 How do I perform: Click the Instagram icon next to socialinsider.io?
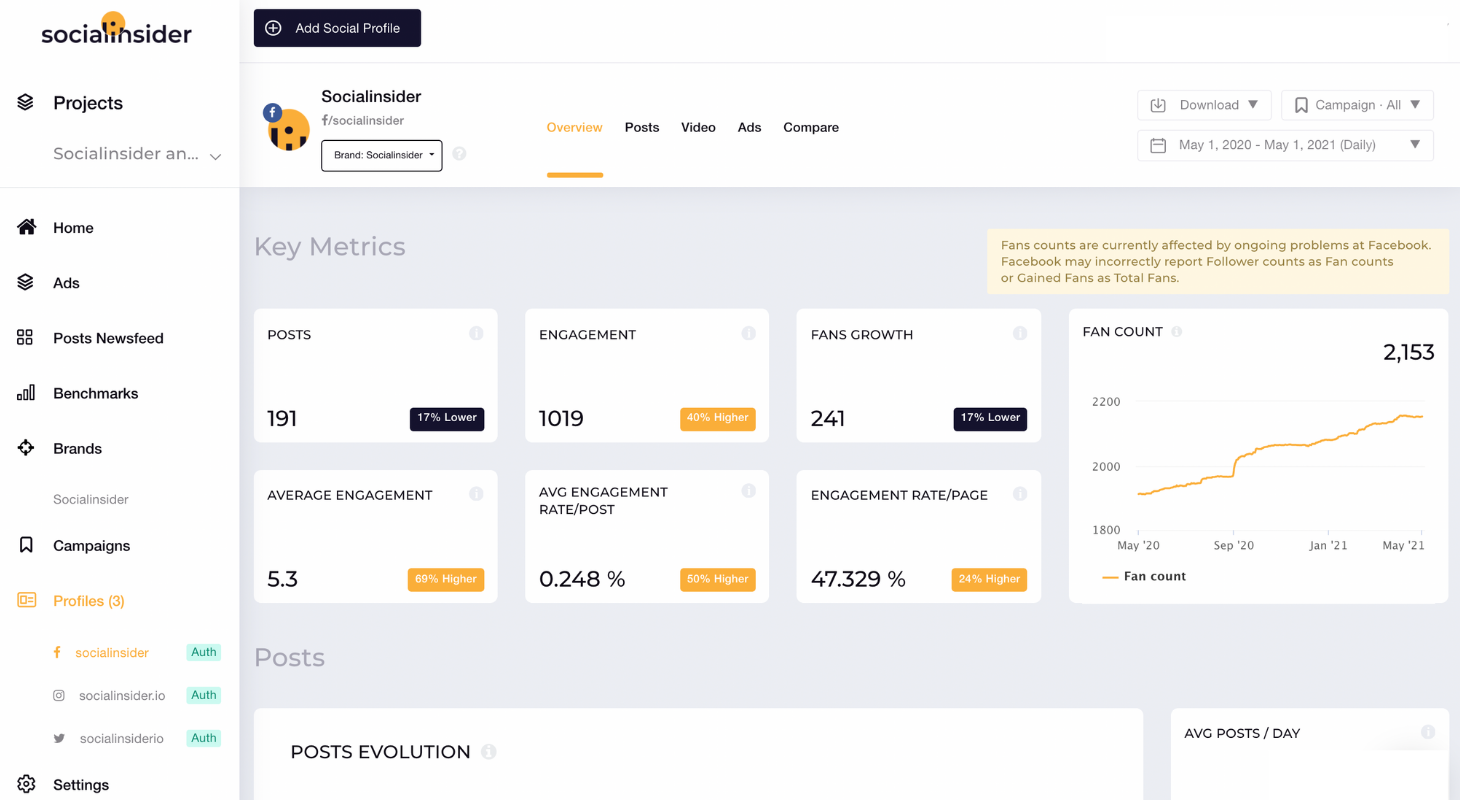point(59,695)
